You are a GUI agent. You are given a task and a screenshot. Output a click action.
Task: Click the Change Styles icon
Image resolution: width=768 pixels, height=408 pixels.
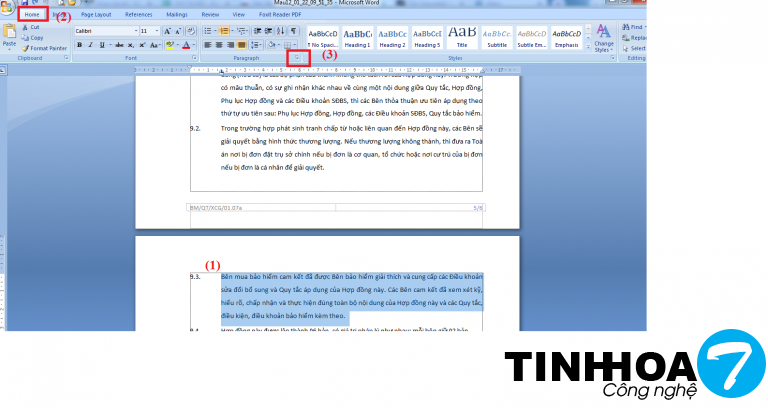coord(603,38)
